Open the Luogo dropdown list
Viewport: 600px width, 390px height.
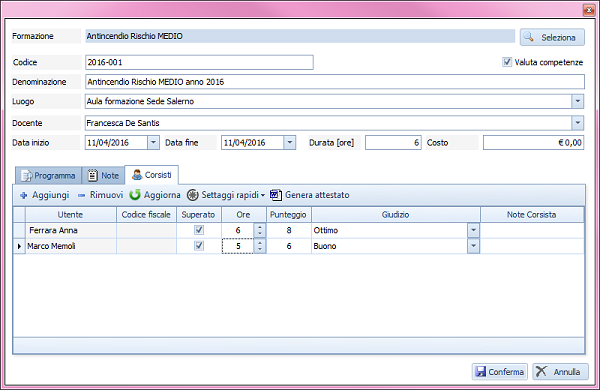(578, 101)
